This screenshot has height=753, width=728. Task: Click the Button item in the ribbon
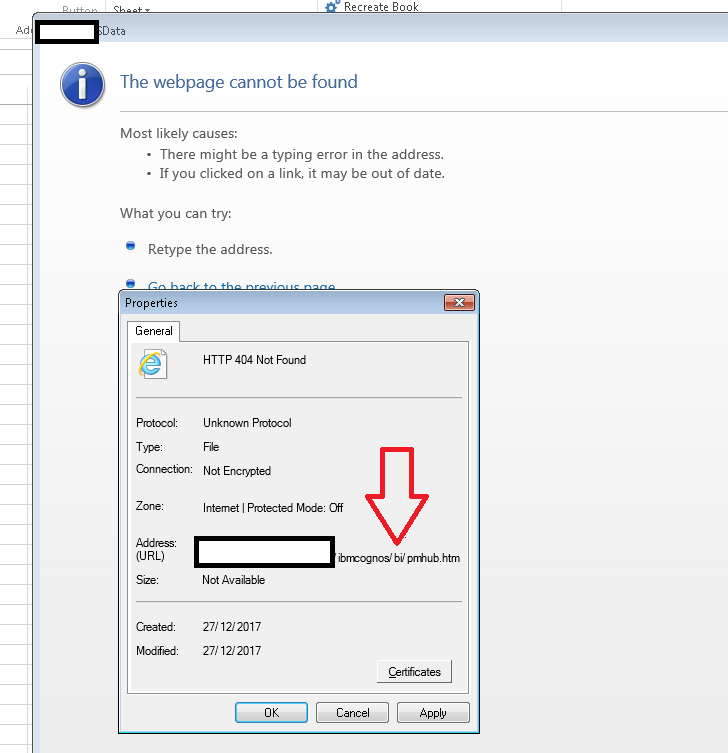tap(80, 10)
